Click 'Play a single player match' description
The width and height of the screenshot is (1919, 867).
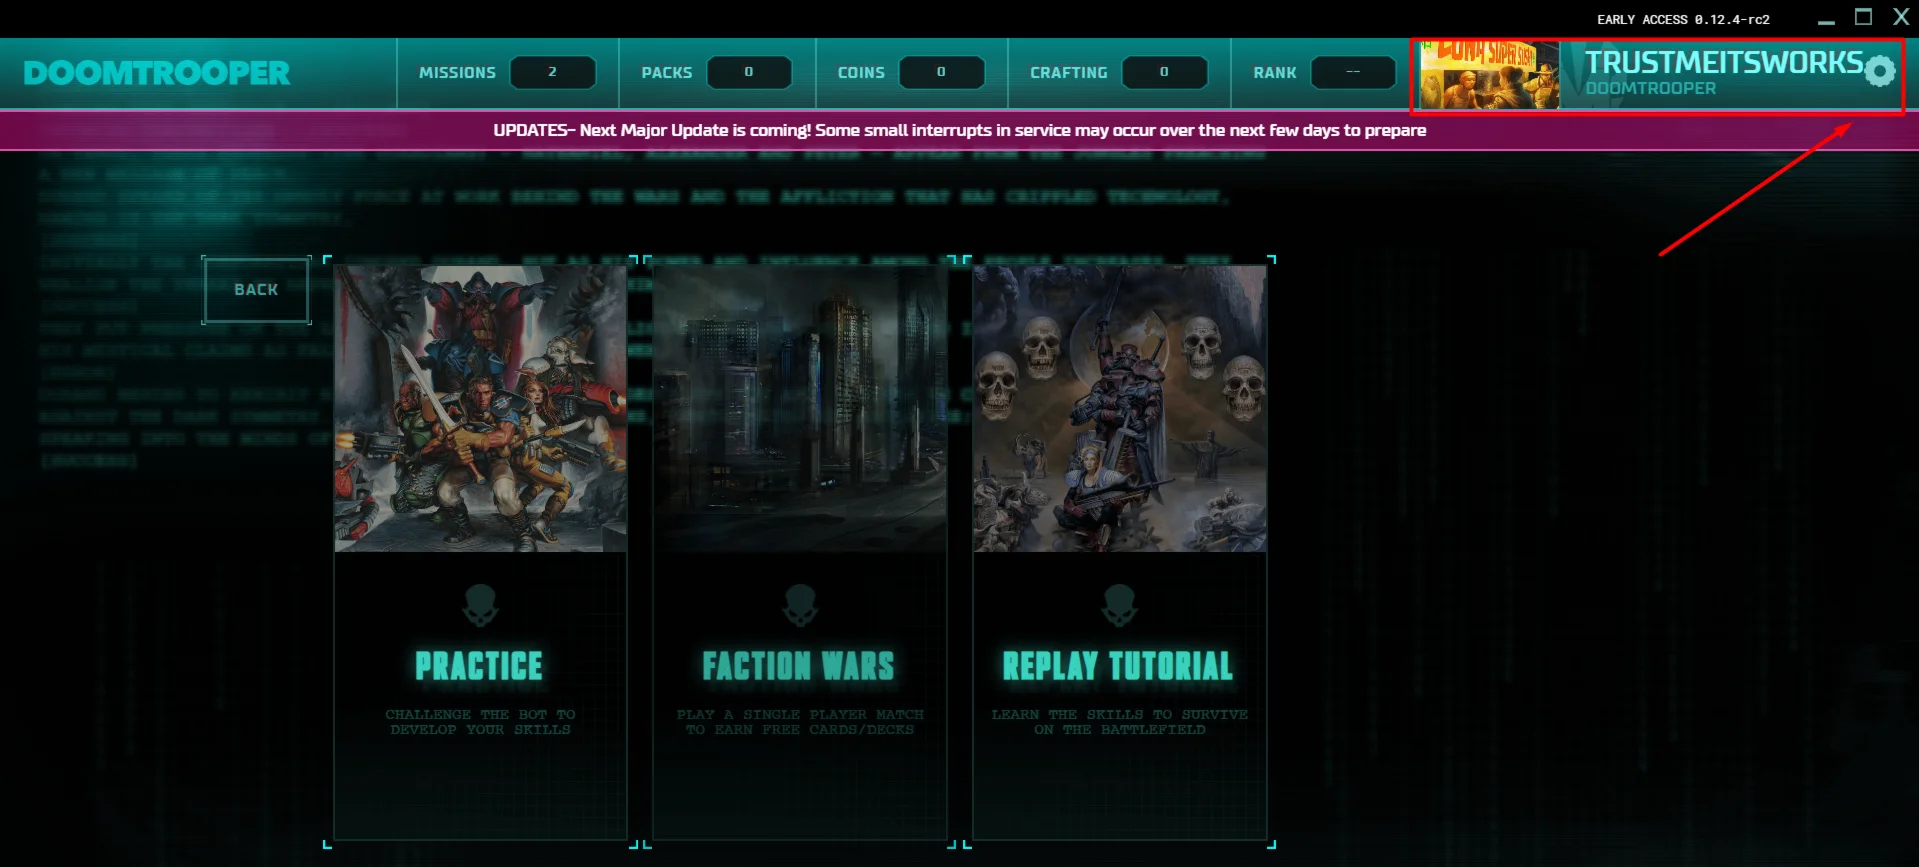[x=800, y=722]
